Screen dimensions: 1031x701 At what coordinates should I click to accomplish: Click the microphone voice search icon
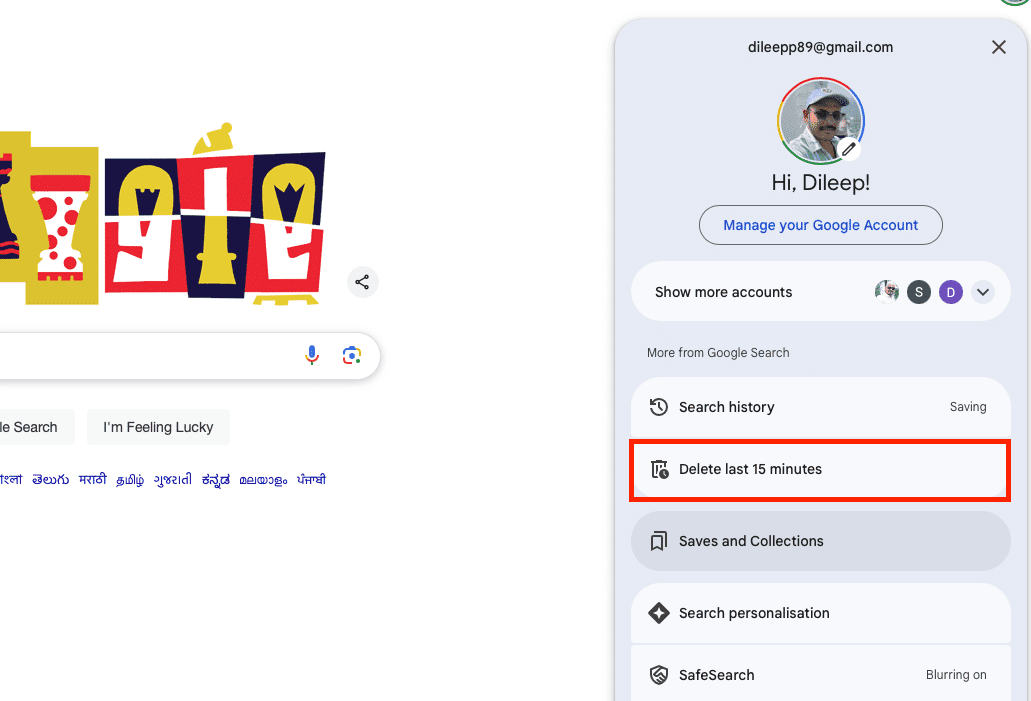(x=312, y=355)
